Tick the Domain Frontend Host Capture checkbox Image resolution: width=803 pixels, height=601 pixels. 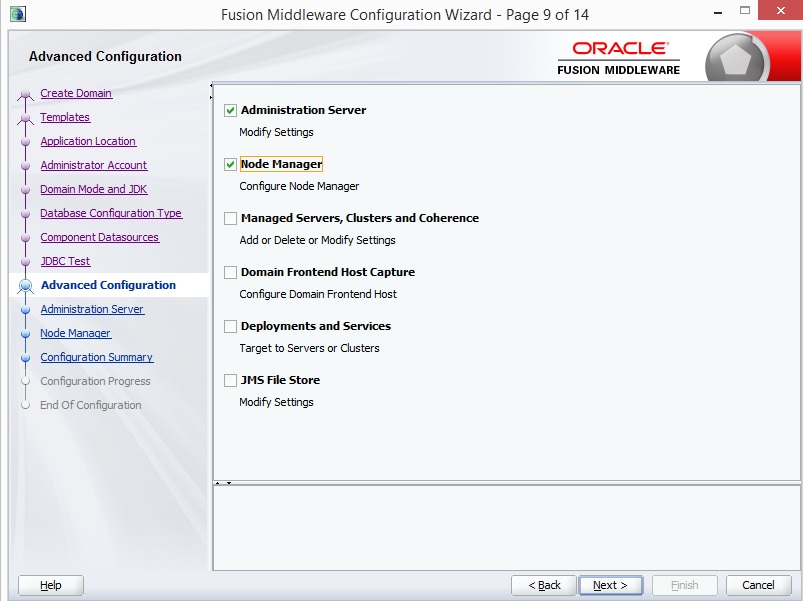230,272
